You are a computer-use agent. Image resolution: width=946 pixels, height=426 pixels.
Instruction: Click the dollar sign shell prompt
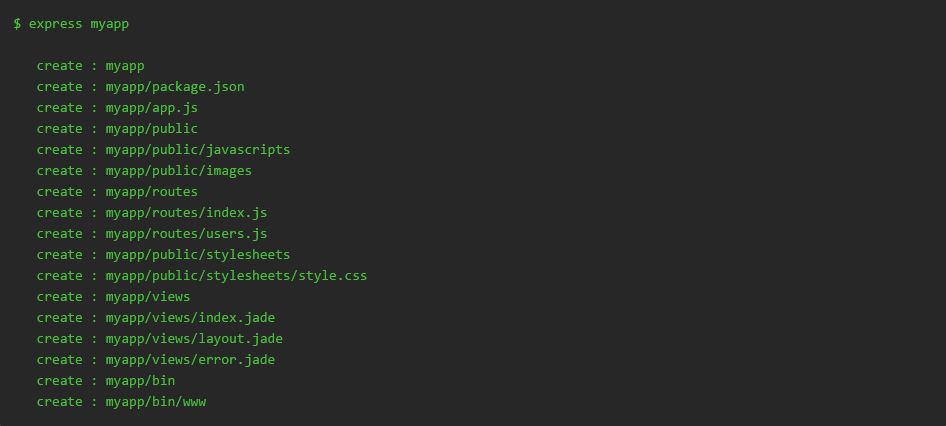[x=18, y=23]
